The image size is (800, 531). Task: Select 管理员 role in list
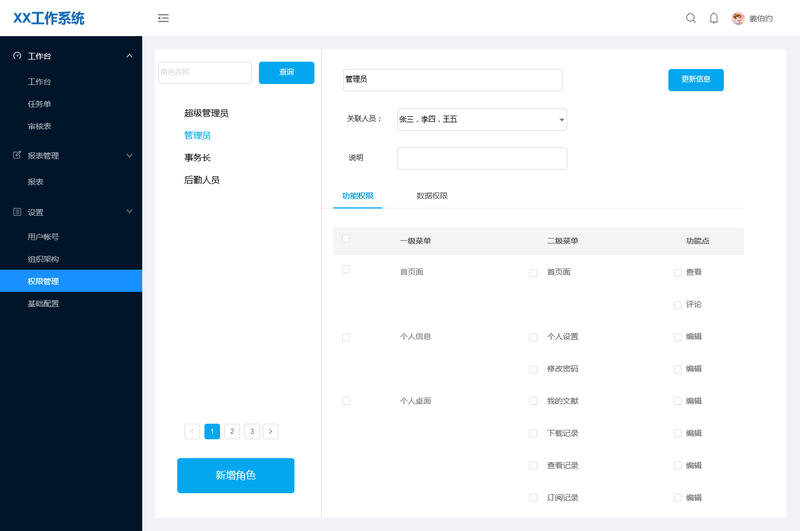click(197, 135)
